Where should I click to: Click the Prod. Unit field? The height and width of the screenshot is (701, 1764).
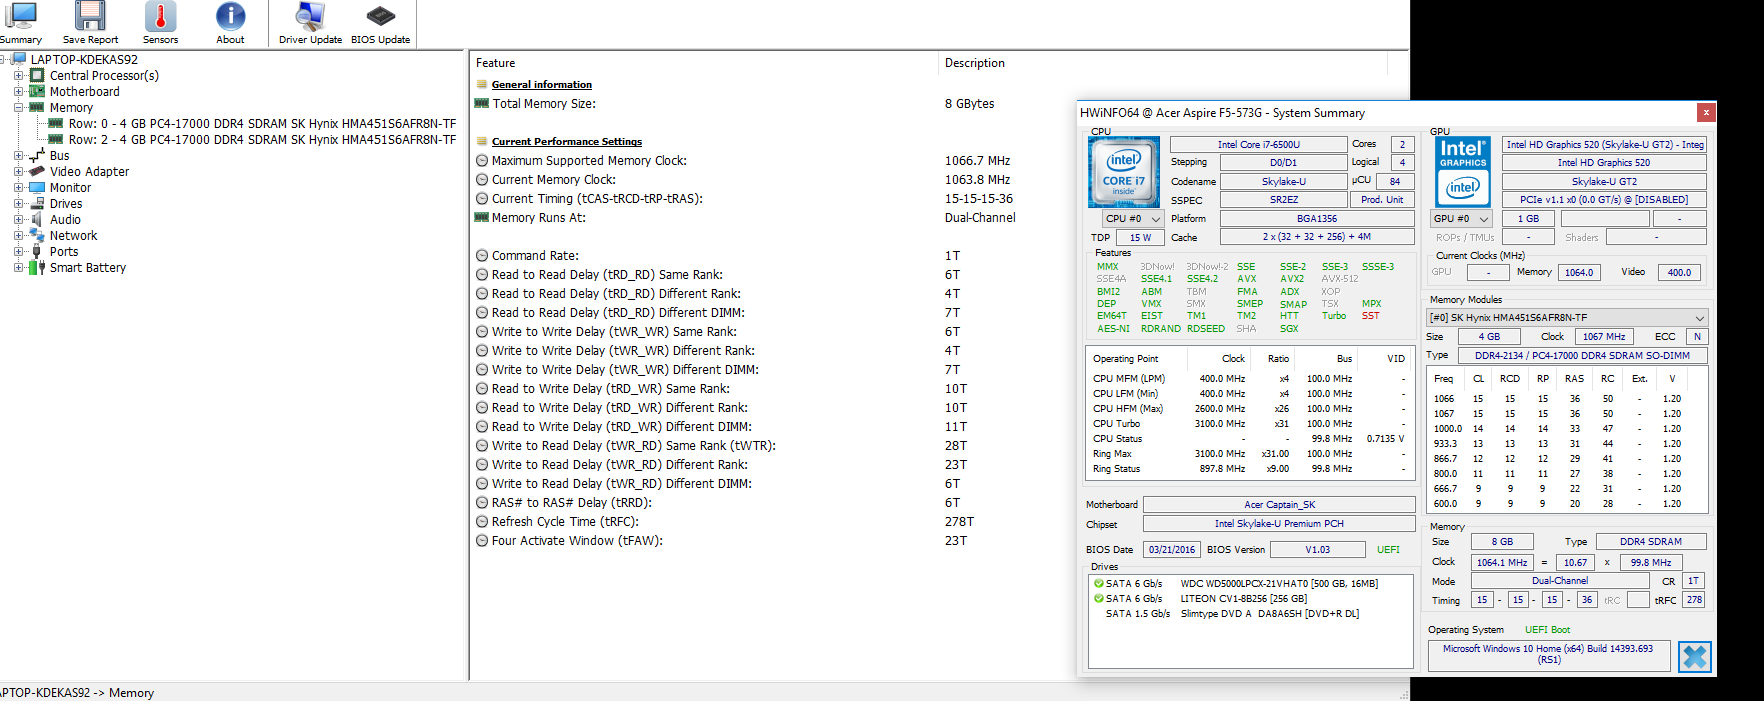pyautogui.click(x=1382, y=200)
